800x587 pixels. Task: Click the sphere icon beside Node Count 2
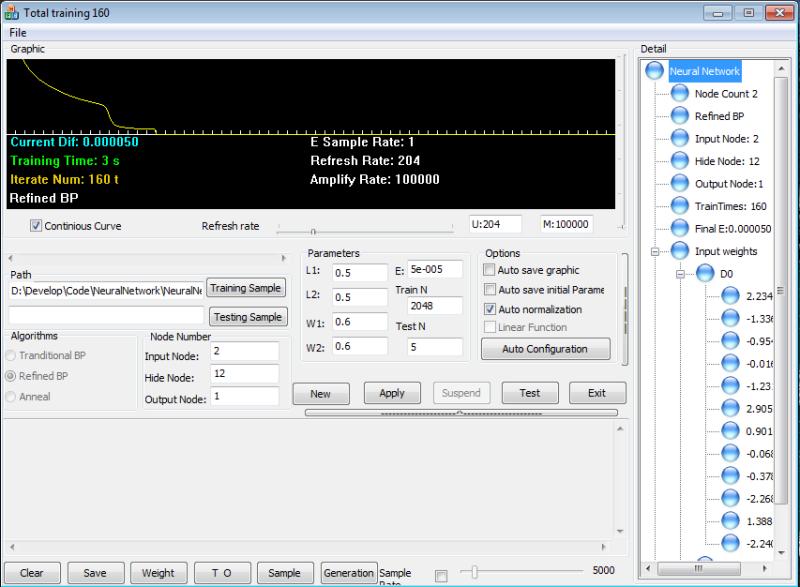680,93
